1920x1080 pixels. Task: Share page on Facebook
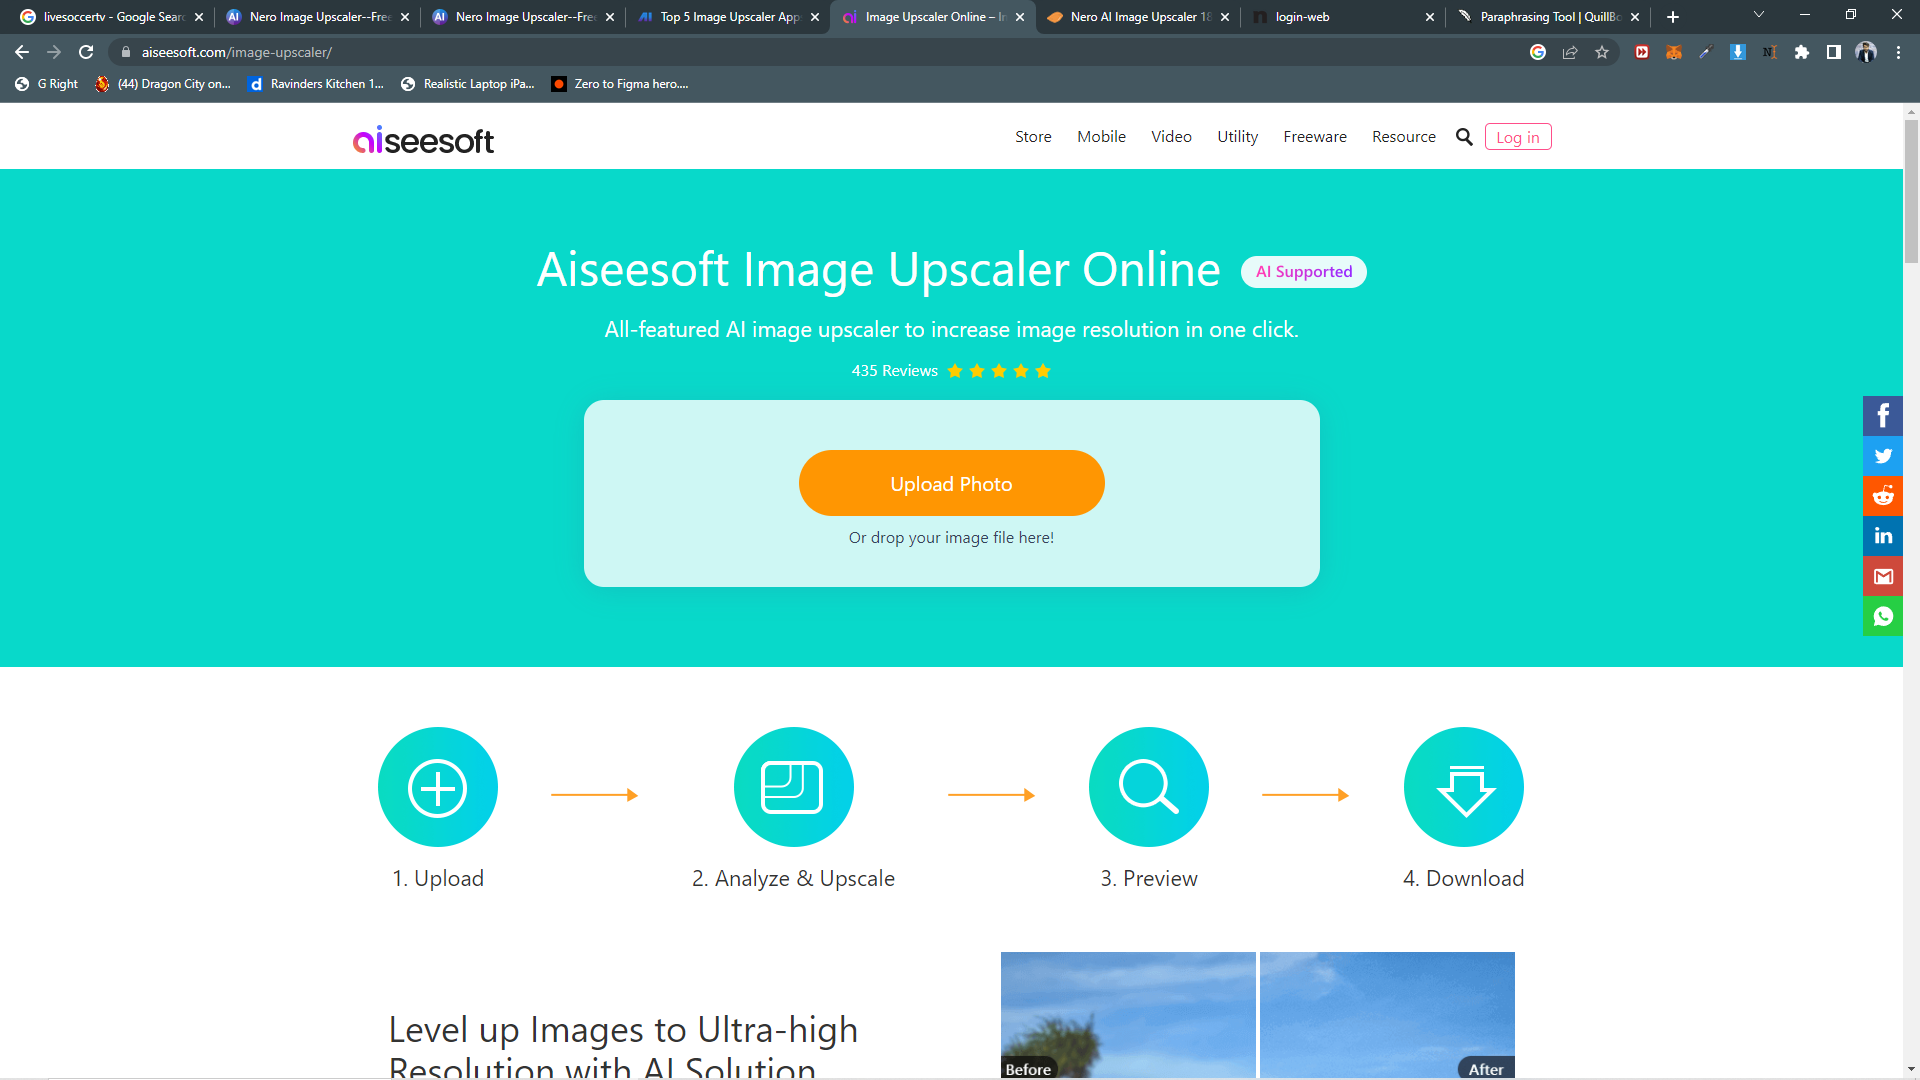[x=1882, y=416]
